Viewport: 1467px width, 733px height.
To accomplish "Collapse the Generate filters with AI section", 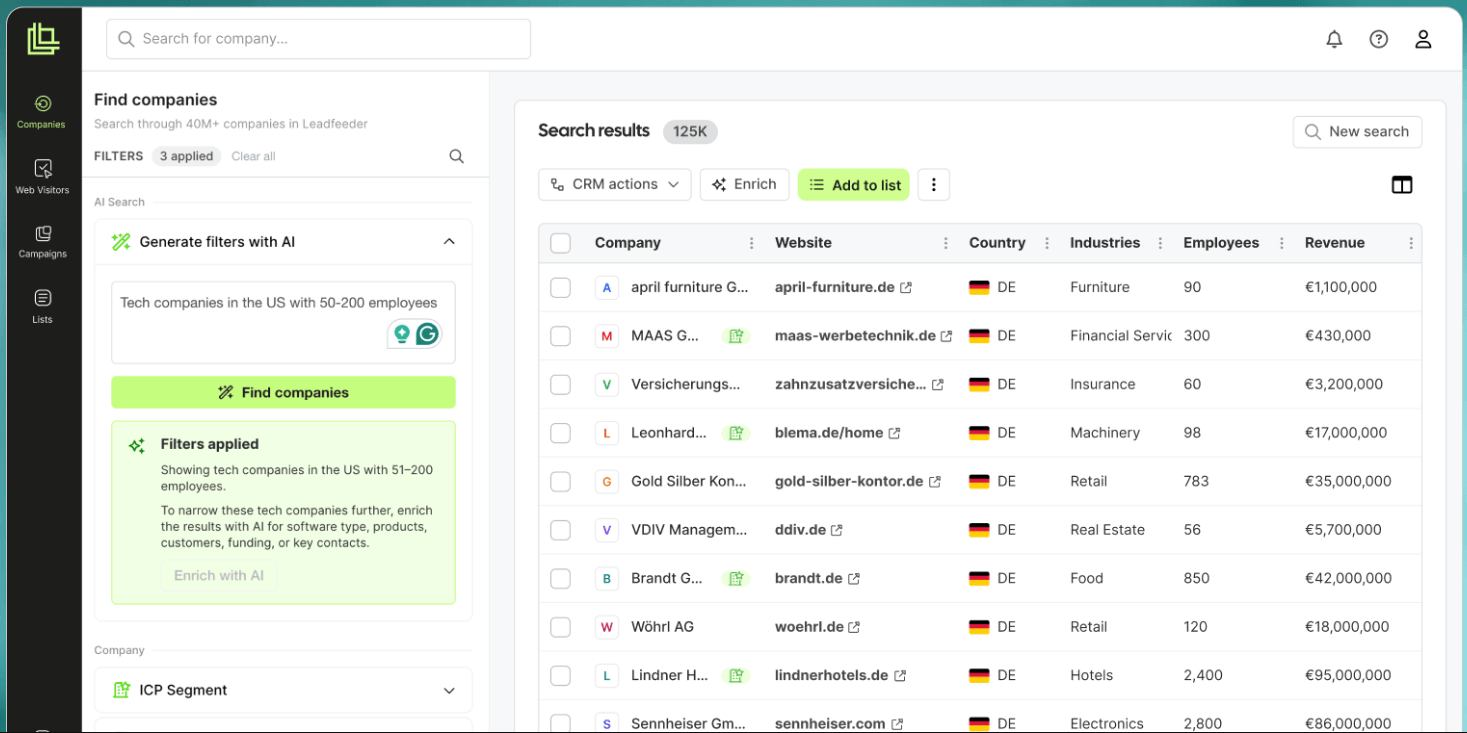I will click(449, 242).
